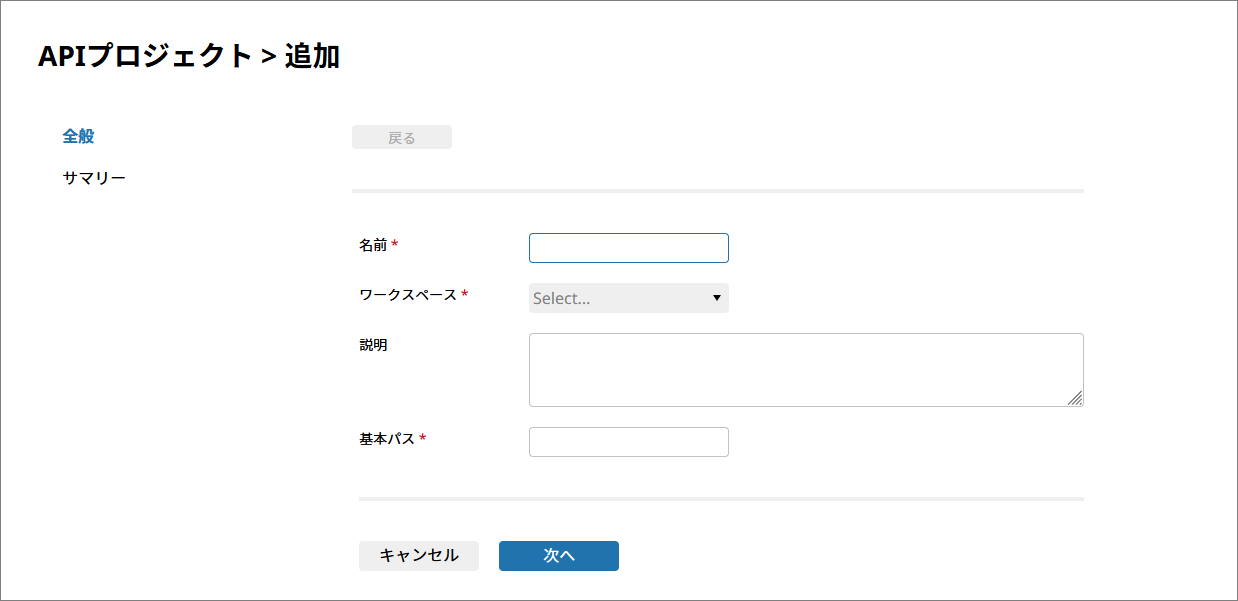
Task: Click the 説明 field label
Action: point(372,345)
